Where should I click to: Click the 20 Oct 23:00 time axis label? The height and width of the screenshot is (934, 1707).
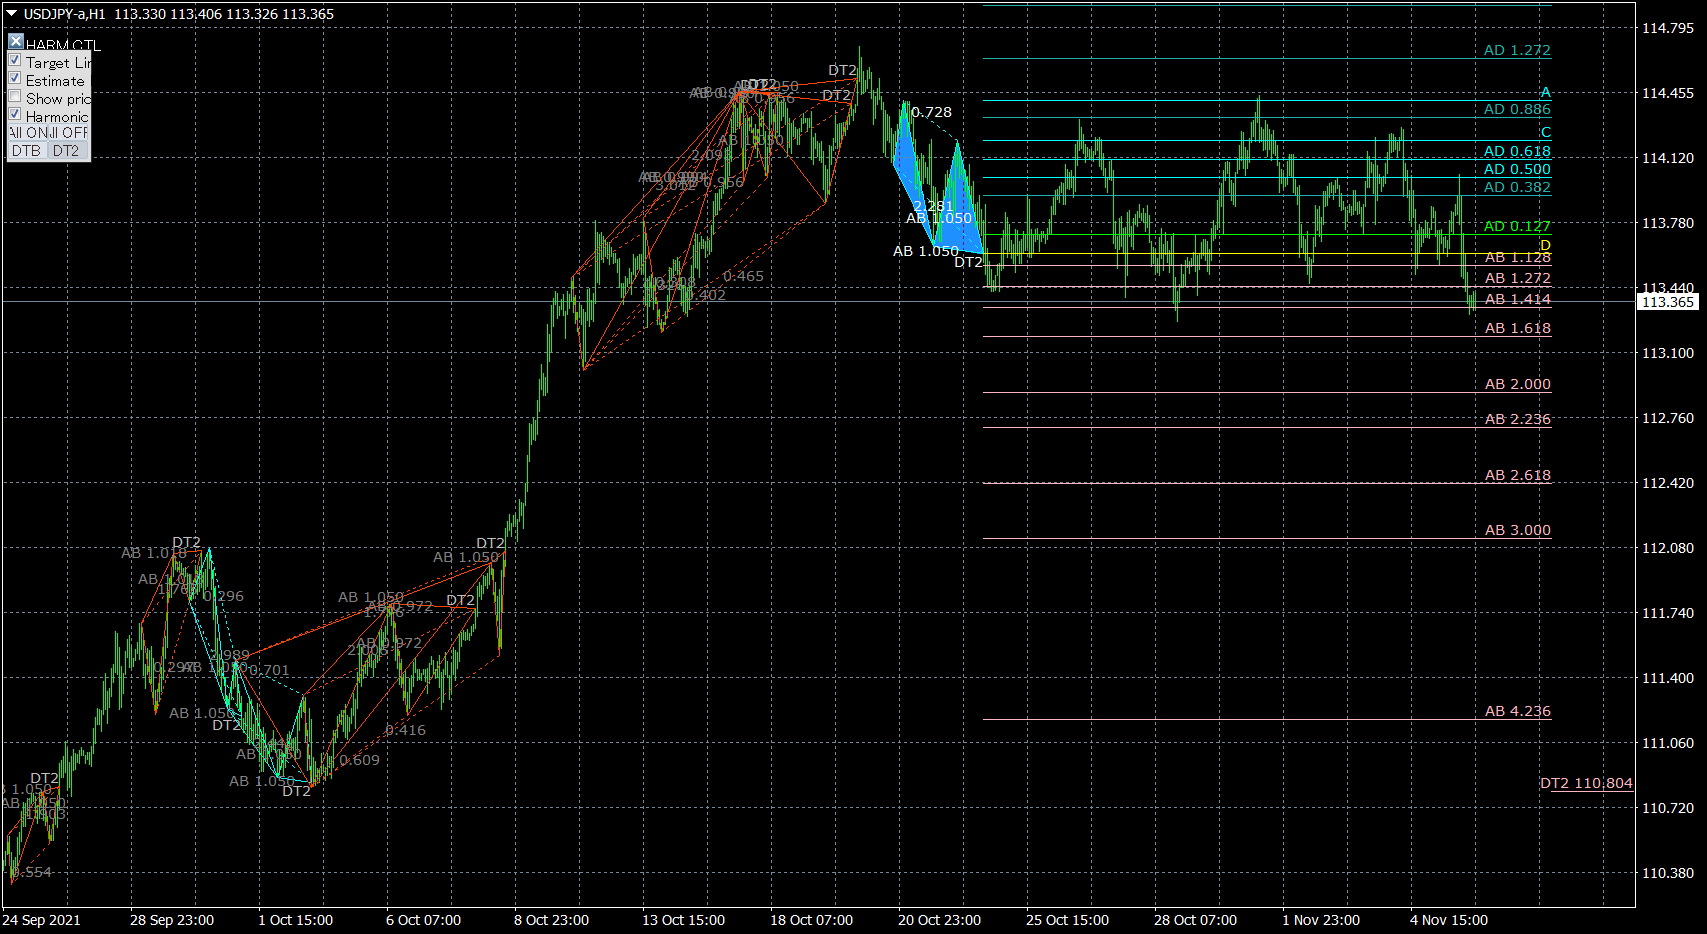(939, 920)
